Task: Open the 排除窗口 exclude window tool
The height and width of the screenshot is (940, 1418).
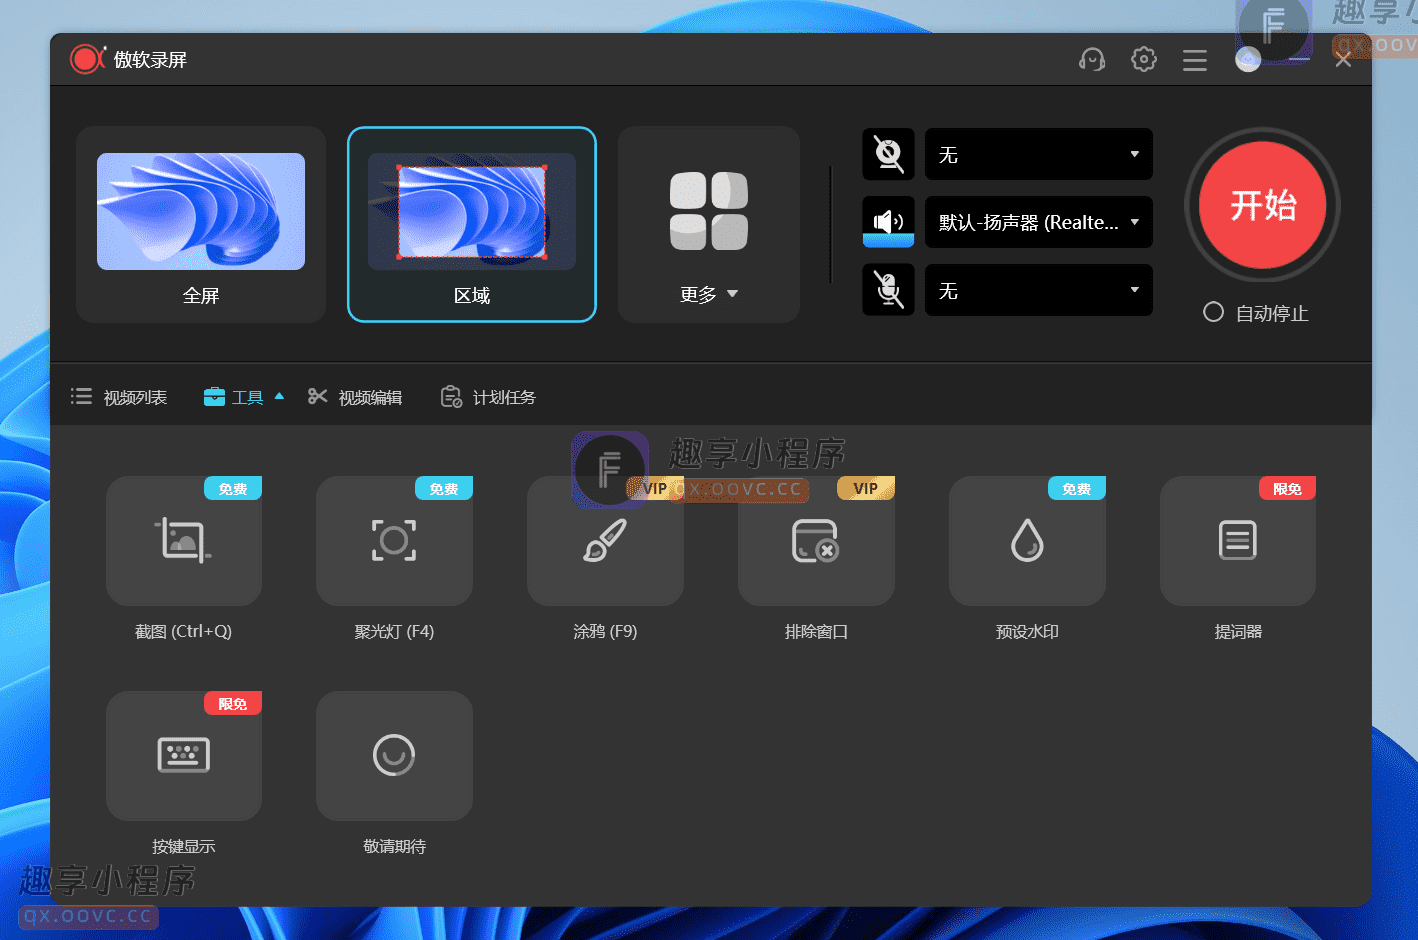Action: [x=816, y=541]
